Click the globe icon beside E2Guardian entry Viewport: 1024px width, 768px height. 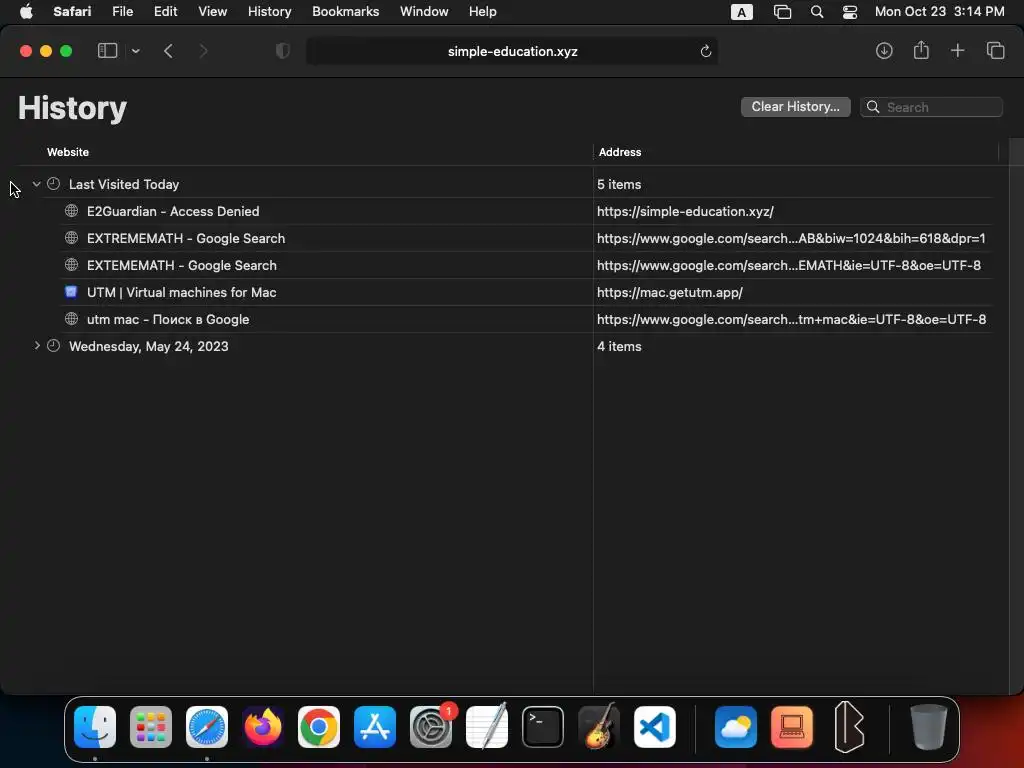(x=71, y=211)
